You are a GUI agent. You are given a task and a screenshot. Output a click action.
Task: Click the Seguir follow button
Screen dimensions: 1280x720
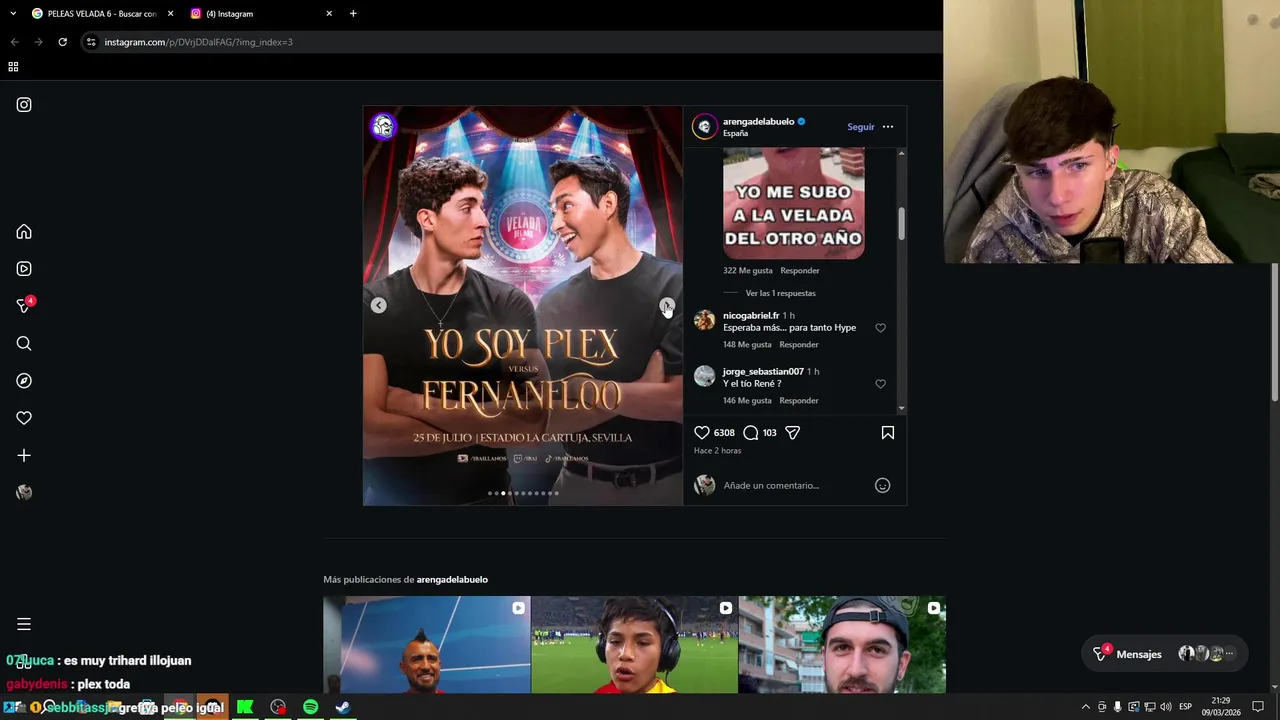click(861, 127)
